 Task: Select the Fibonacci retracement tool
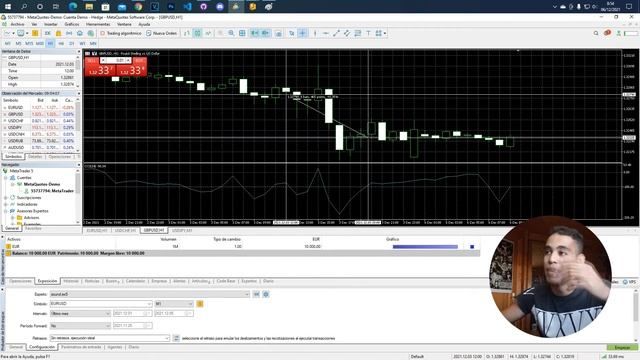click(358, 33)
